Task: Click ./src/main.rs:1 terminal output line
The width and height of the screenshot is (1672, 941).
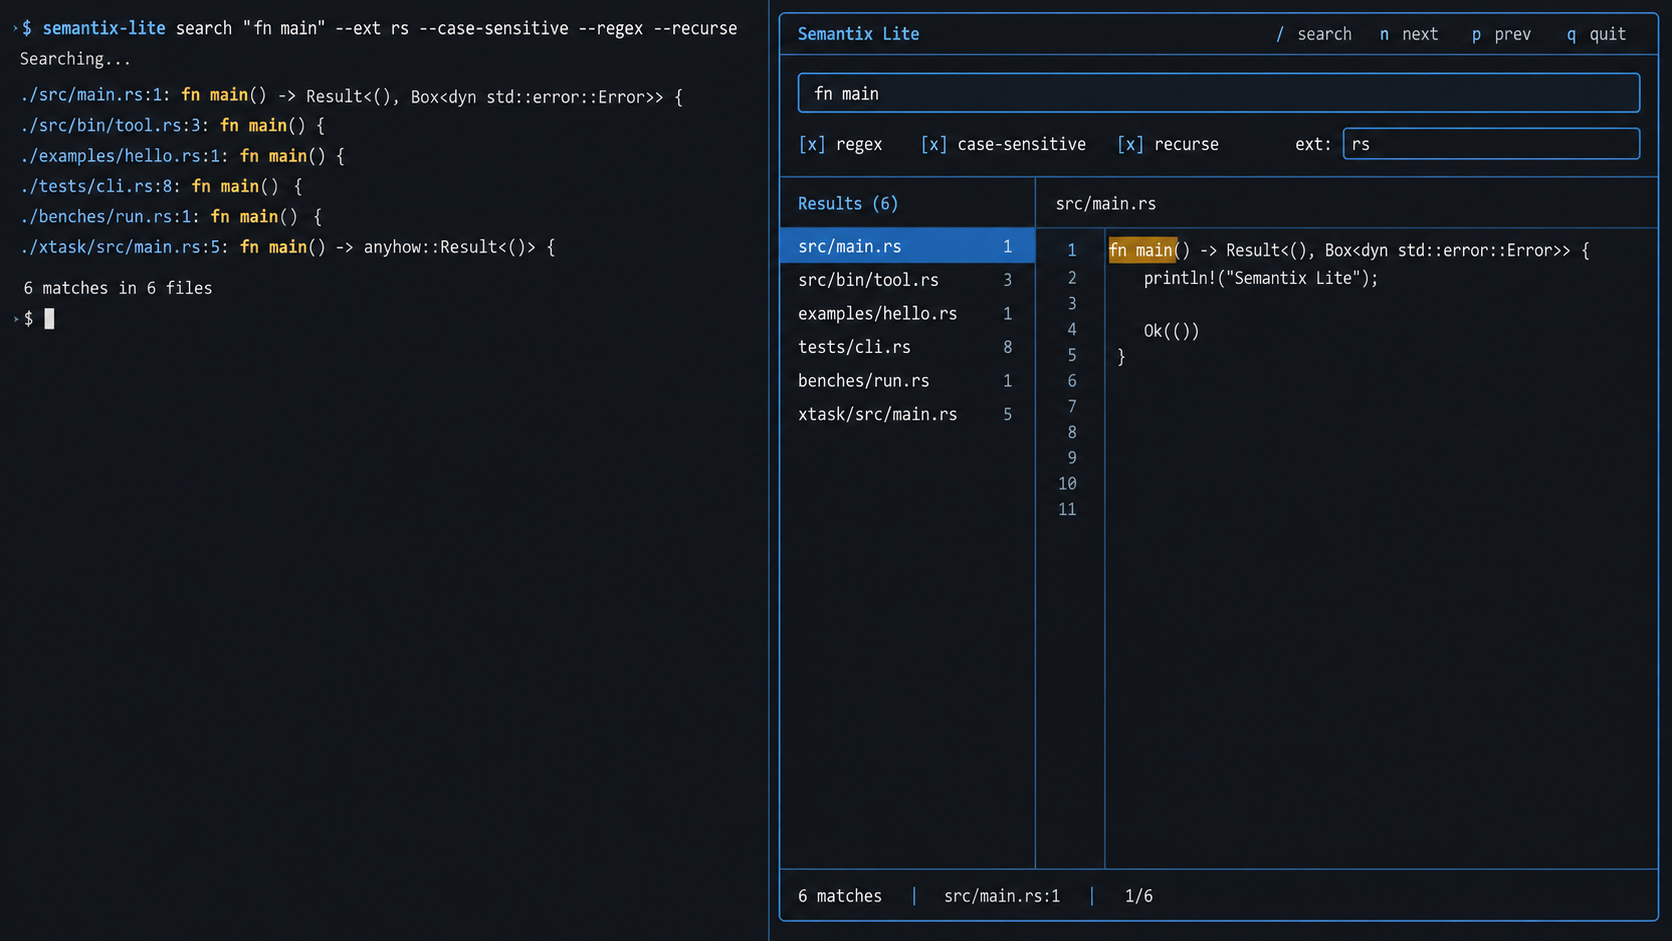Action: pyautogui.click(x=351, y=96)
